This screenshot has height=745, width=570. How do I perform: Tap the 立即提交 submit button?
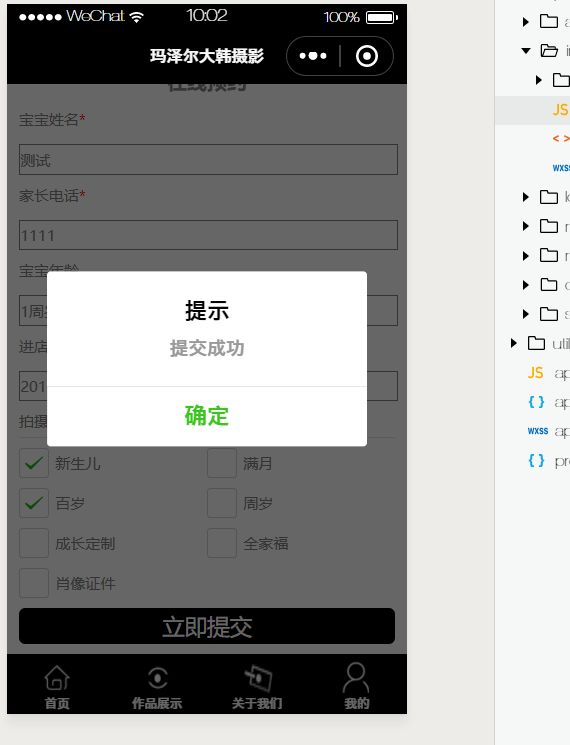tap(207, 626)
